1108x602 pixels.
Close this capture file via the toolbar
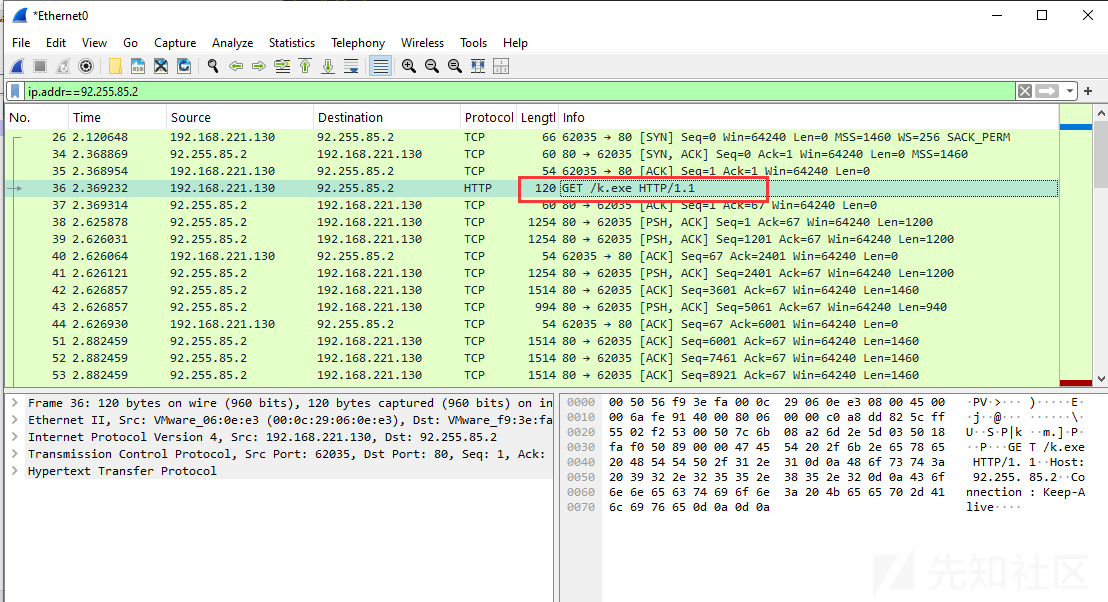(161, 66)
